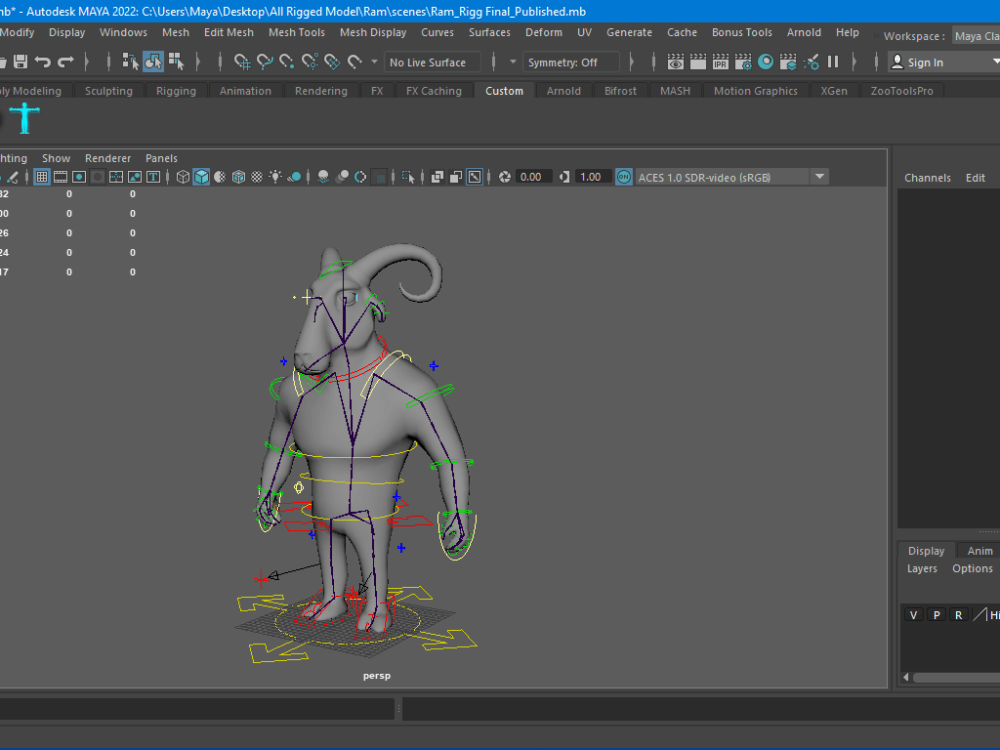Click the Sign In button
This screenshot has height=750, width=1000.
coord(927,62)
